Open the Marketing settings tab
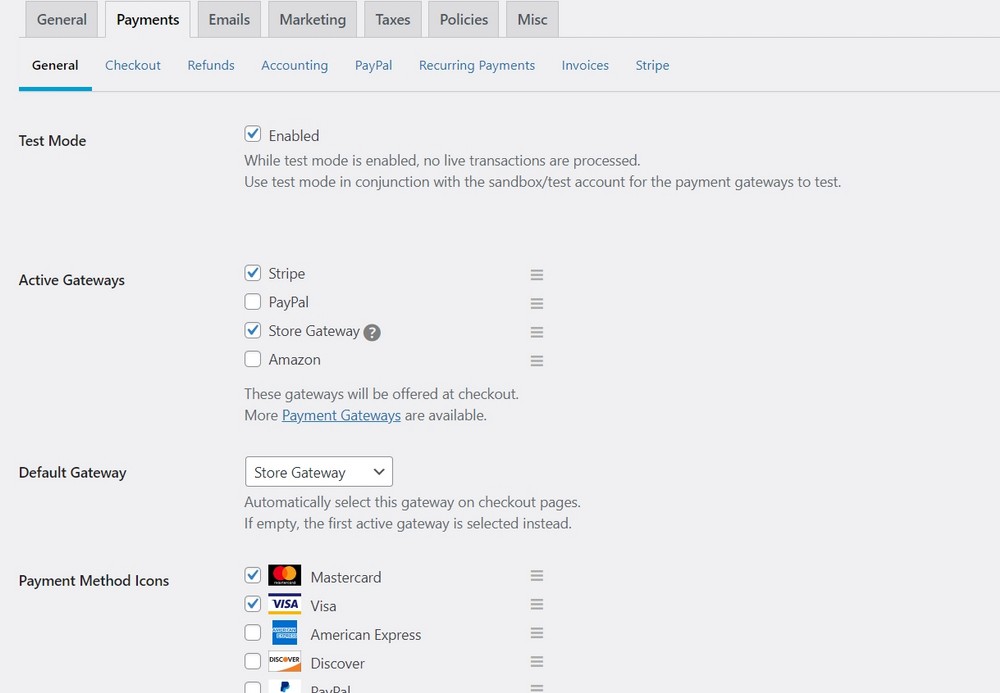The height and width of the screenshot is (693, 1000). [x=312, y=19]
